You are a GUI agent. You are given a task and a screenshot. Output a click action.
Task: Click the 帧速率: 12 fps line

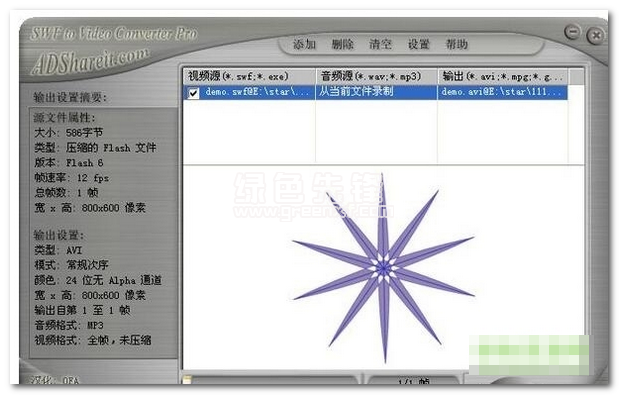pos(71,178)
